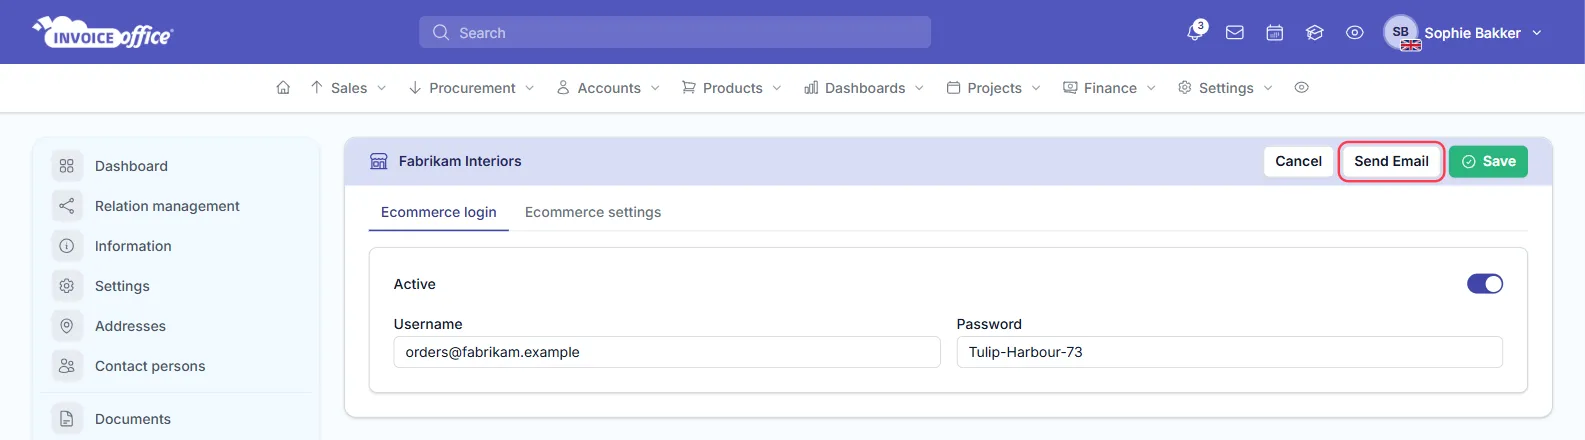Image resolution: width=1585 pixels, height=440 pixels.
Task: Click the store icon beside Fabrikam Interiors
Action: 379,161
